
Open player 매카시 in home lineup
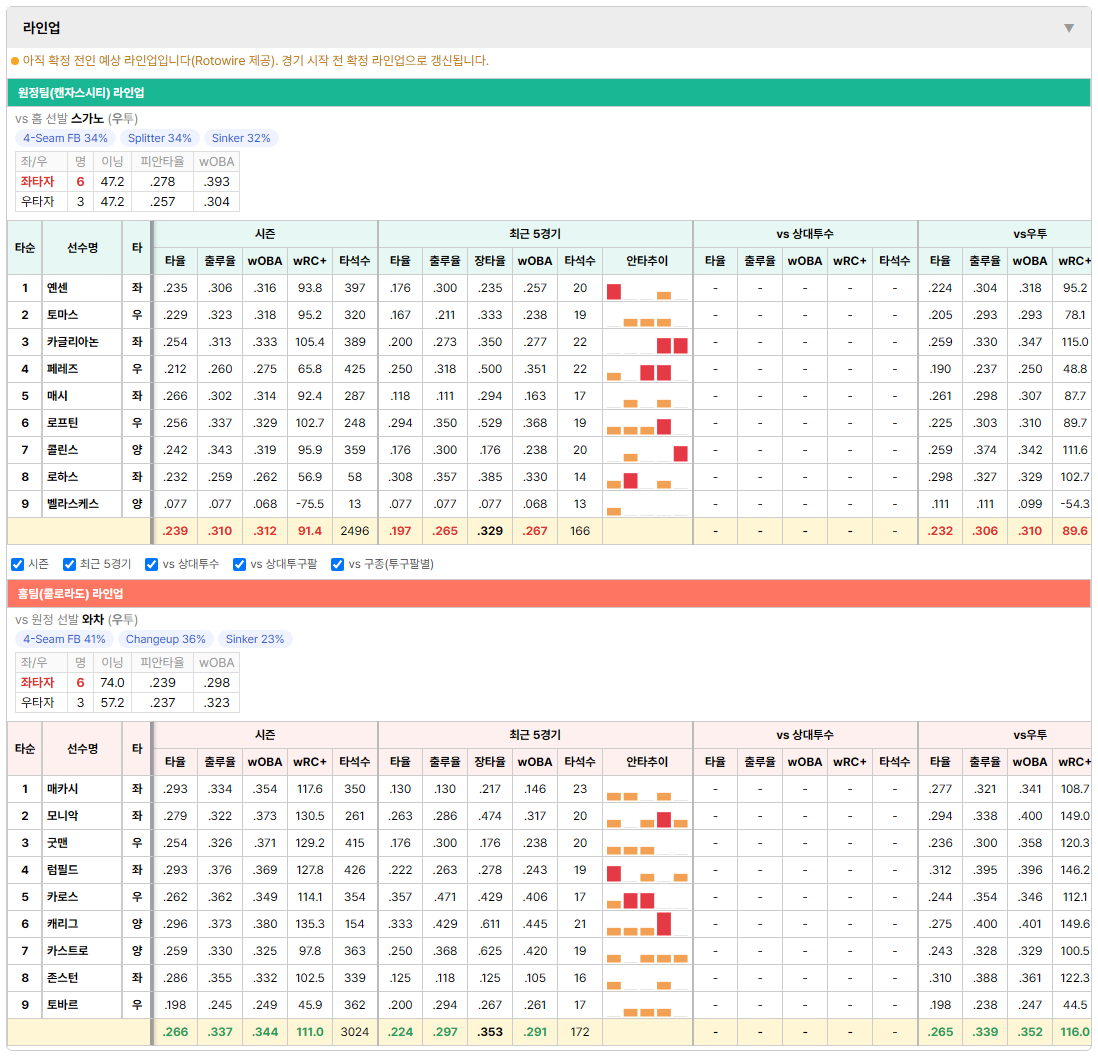point(62,789)
